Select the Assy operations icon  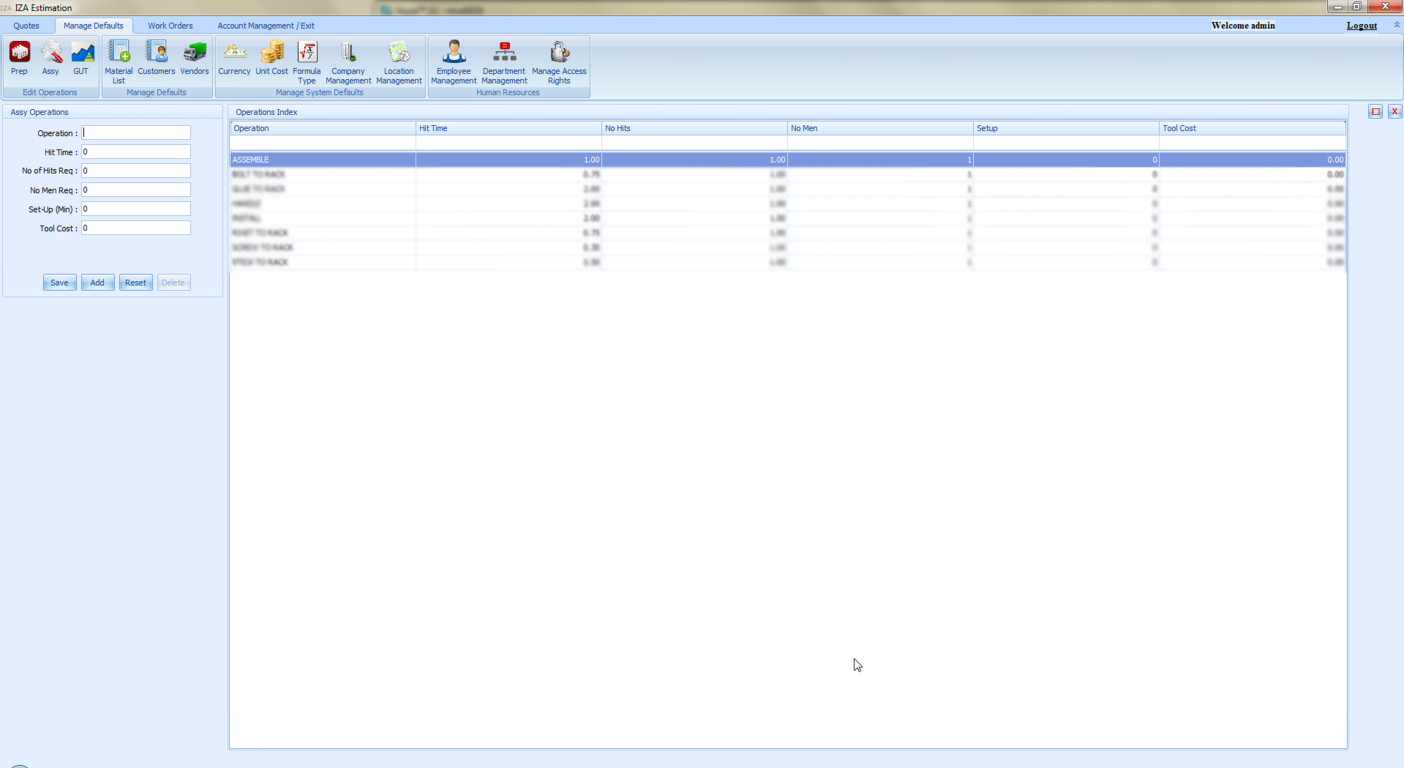[x=50, y=57]
